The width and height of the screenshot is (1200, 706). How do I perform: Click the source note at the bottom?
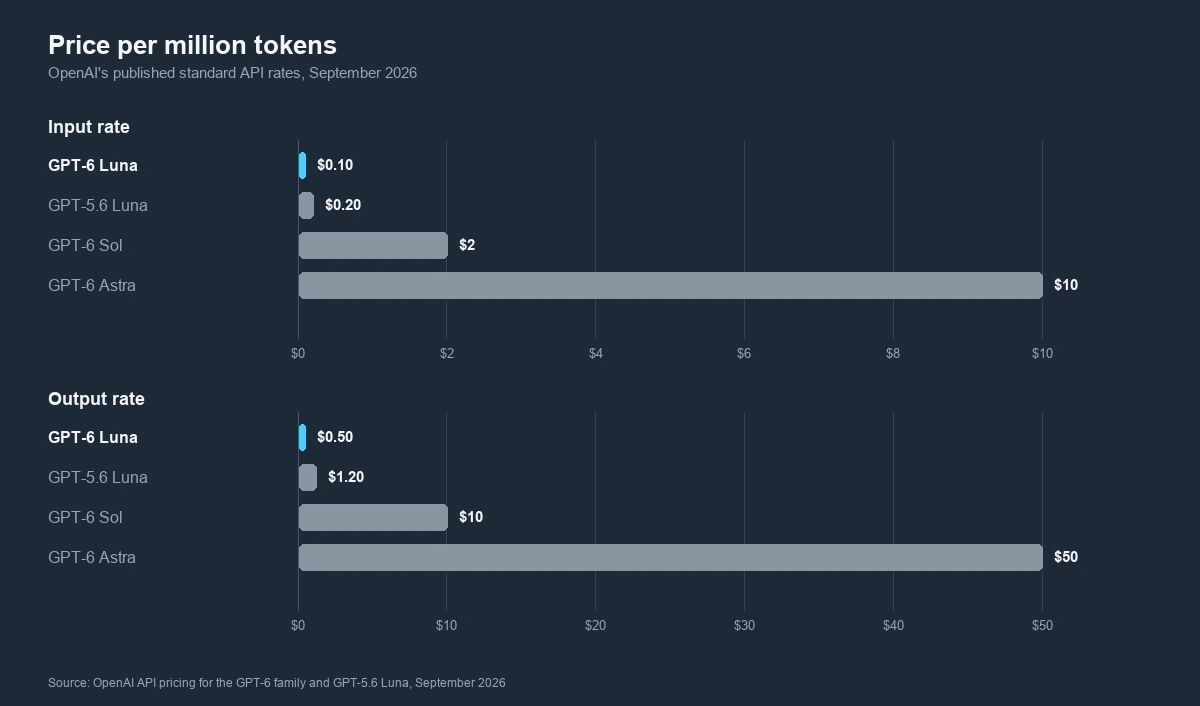(x=277, y=683)
